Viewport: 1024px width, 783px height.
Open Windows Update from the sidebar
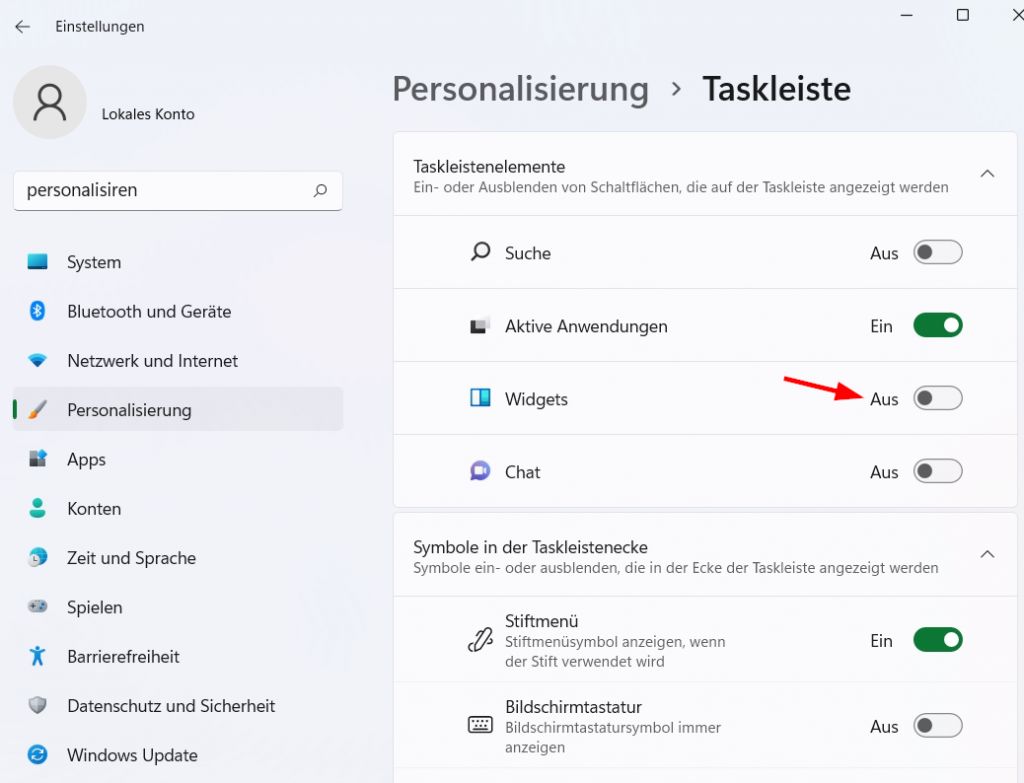[40, 755]
